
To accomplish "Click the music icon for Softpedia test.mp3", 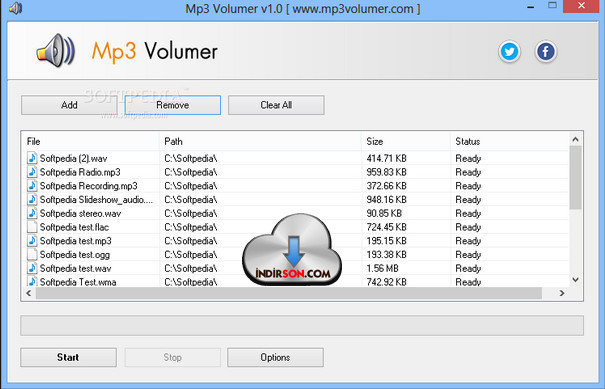I will 32,241.
